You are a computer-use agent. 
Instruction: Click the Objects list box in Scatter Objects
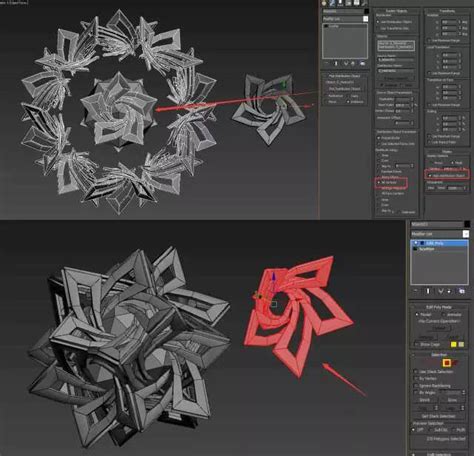click(396, 46)
